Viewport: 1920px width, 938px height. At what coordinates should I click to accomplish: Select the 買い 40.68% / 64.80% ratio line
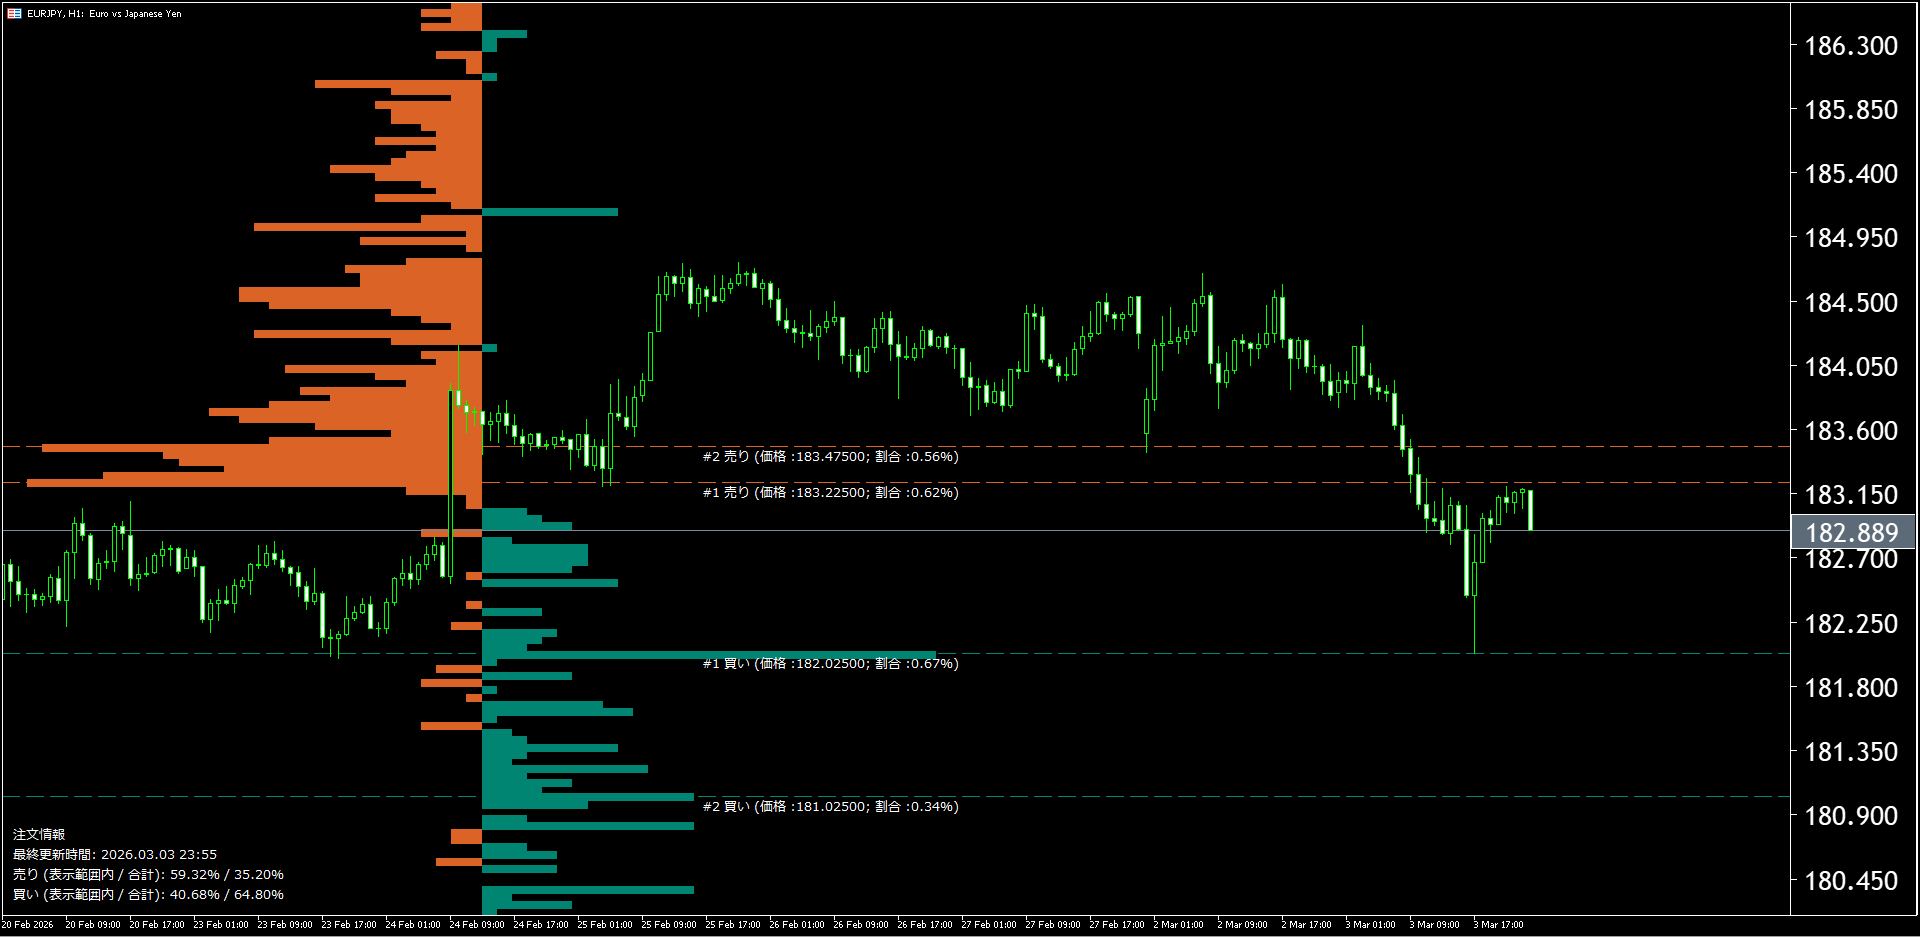(148, 895)
